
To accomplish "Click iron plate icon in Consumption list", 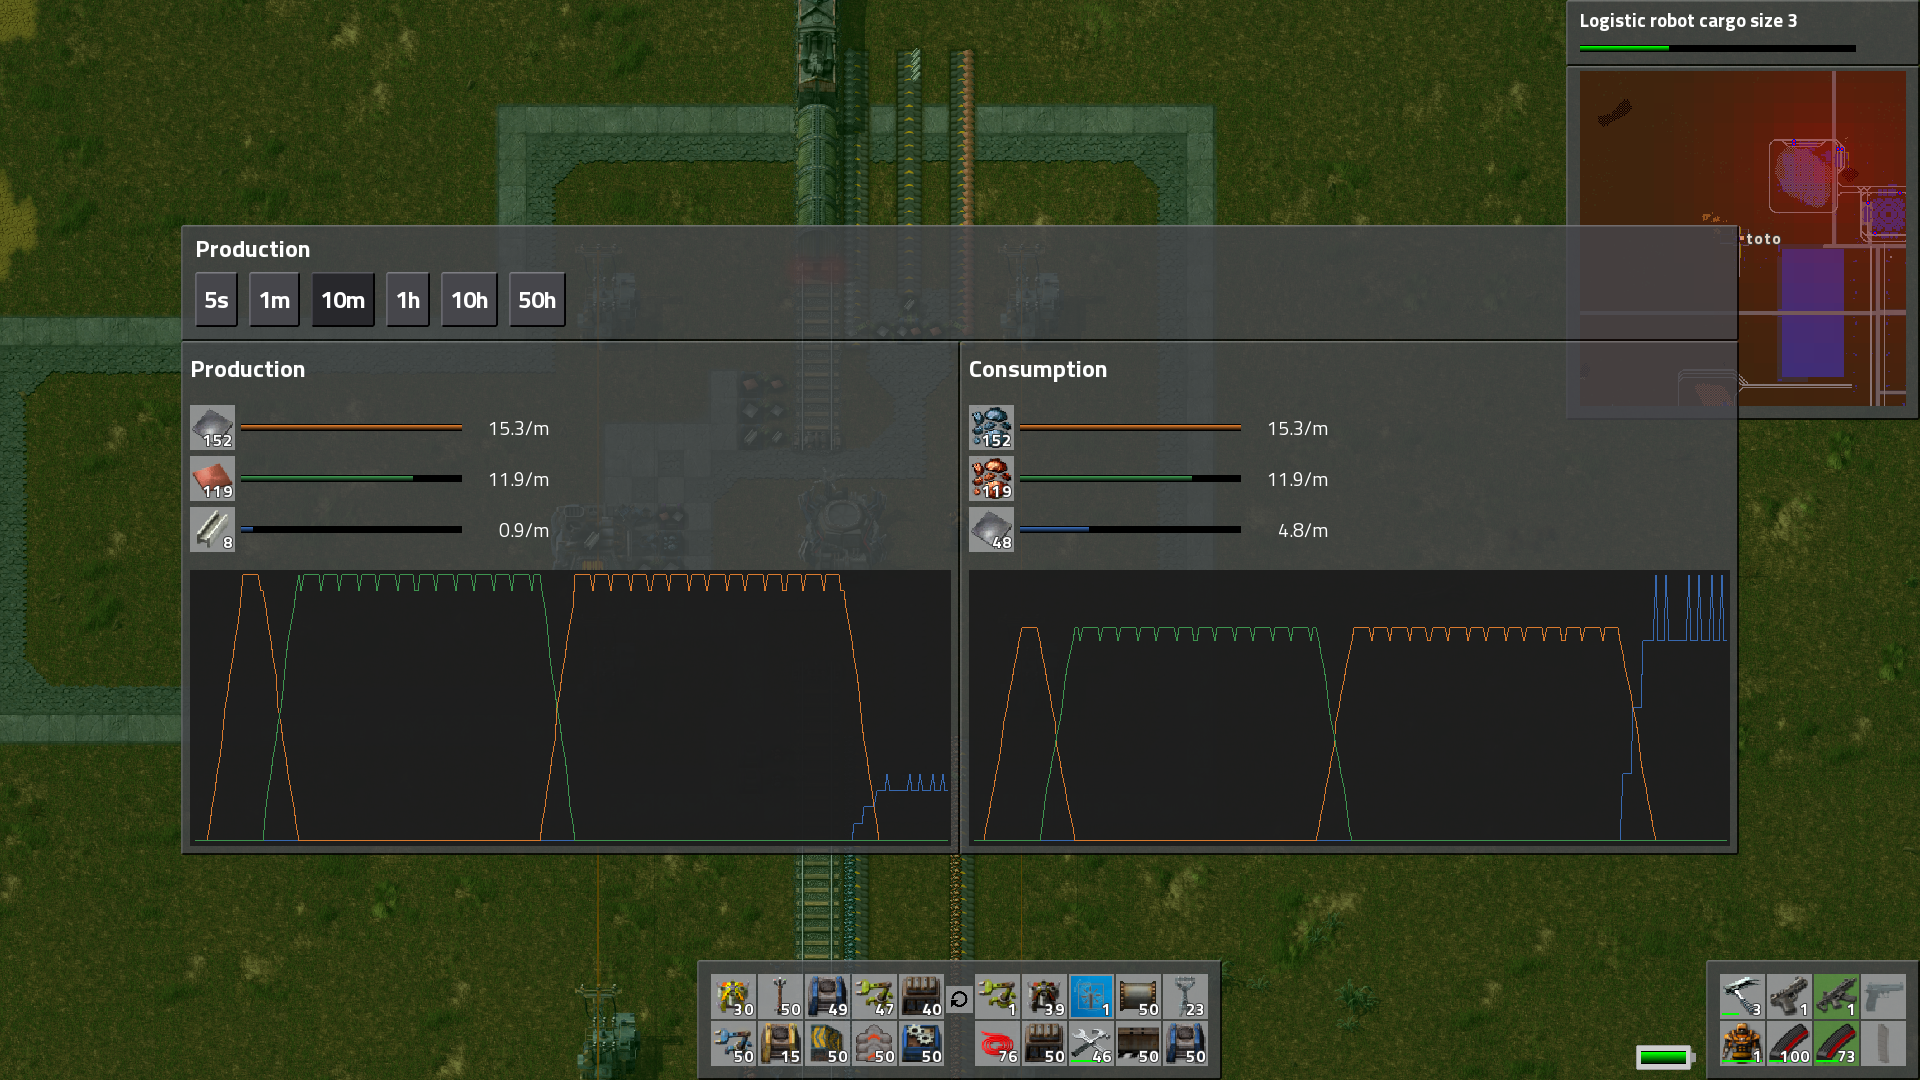I will pyautogui.click(x=991, y=530).
